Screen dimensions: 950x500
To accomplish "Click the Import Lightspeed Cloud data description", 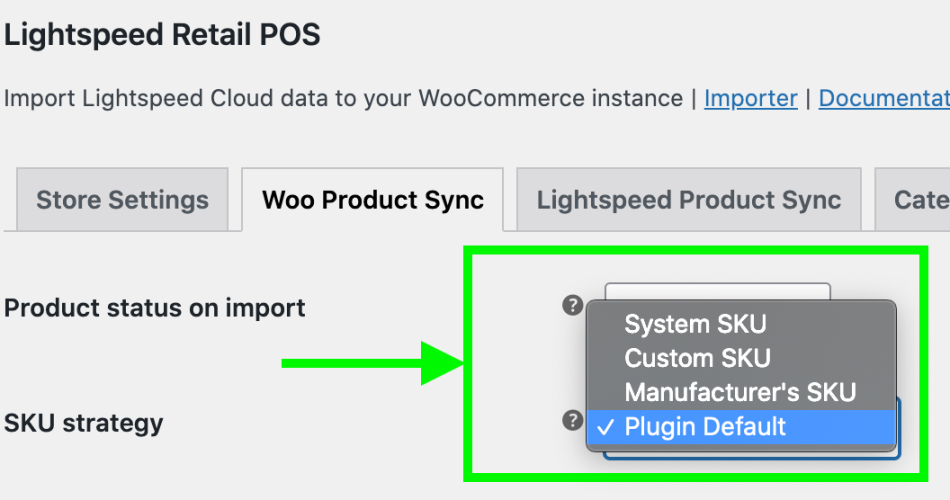I will [x=343, y=98].
